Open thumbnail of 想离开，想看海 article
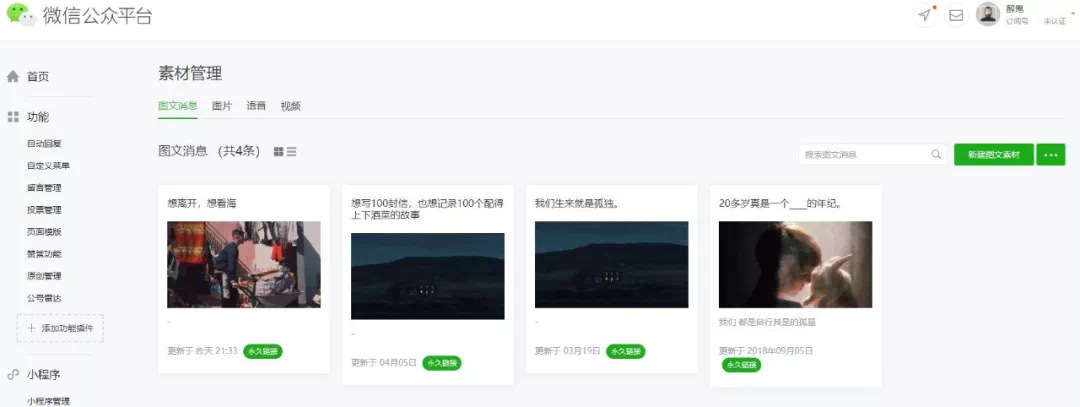 pyautogui.click(x=244, y=264)
